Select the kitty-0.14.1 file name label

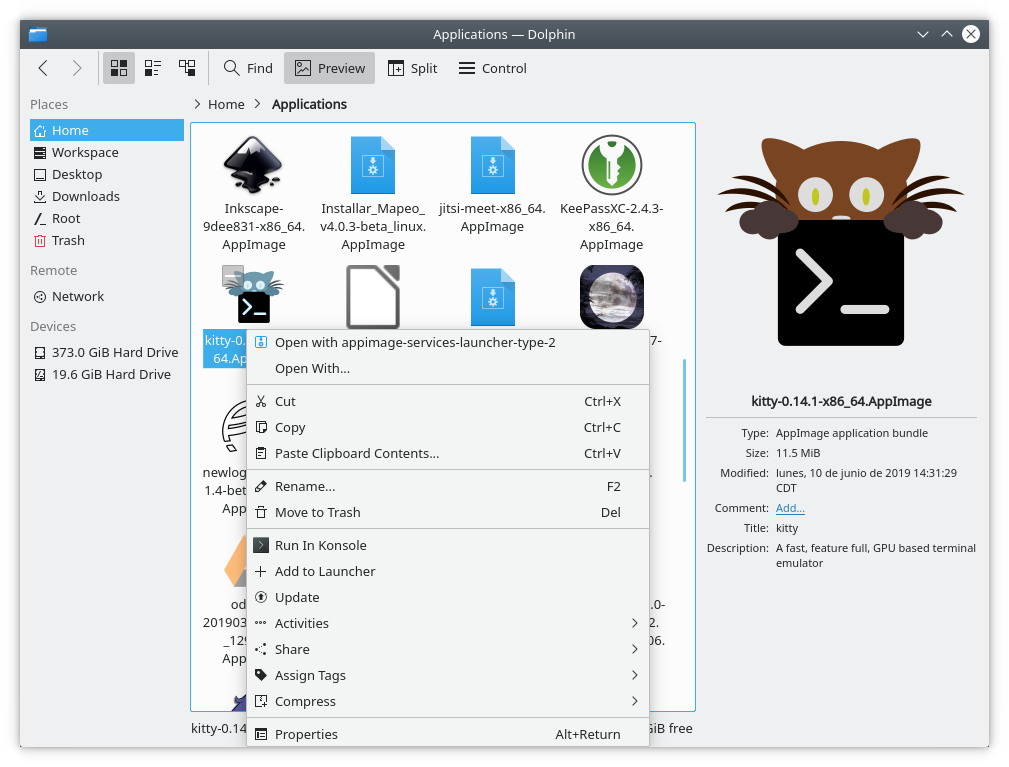coord(225,349)
